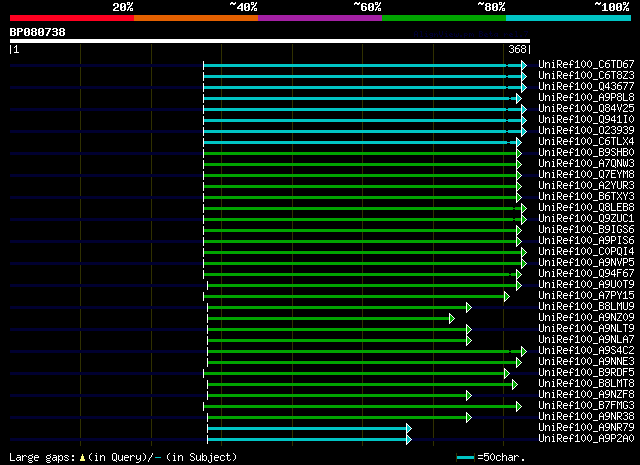Select the UniRef100_A2YUR3 hit label
The width and height of the screenshot is (640, 465).
click(586, 186)
